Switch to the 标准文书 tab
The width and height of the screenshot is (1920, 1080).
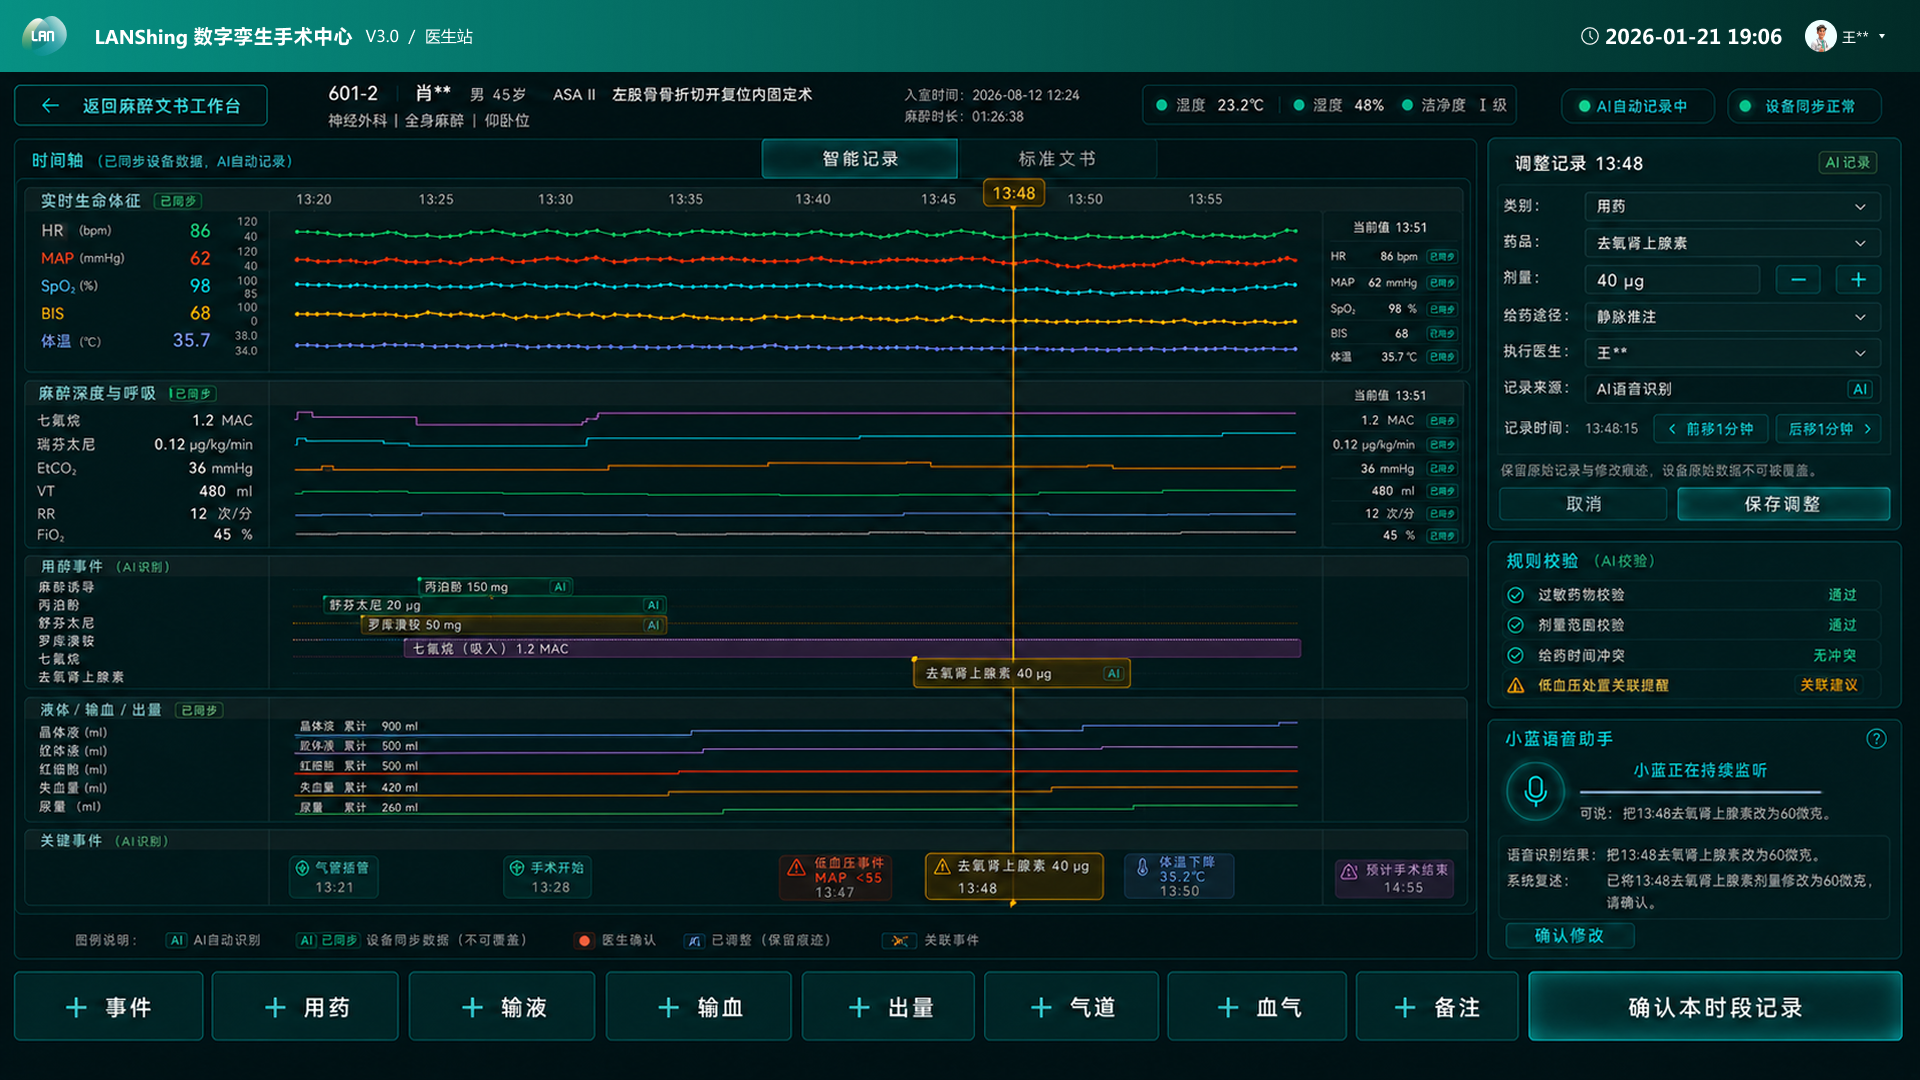coord(1057,159)
